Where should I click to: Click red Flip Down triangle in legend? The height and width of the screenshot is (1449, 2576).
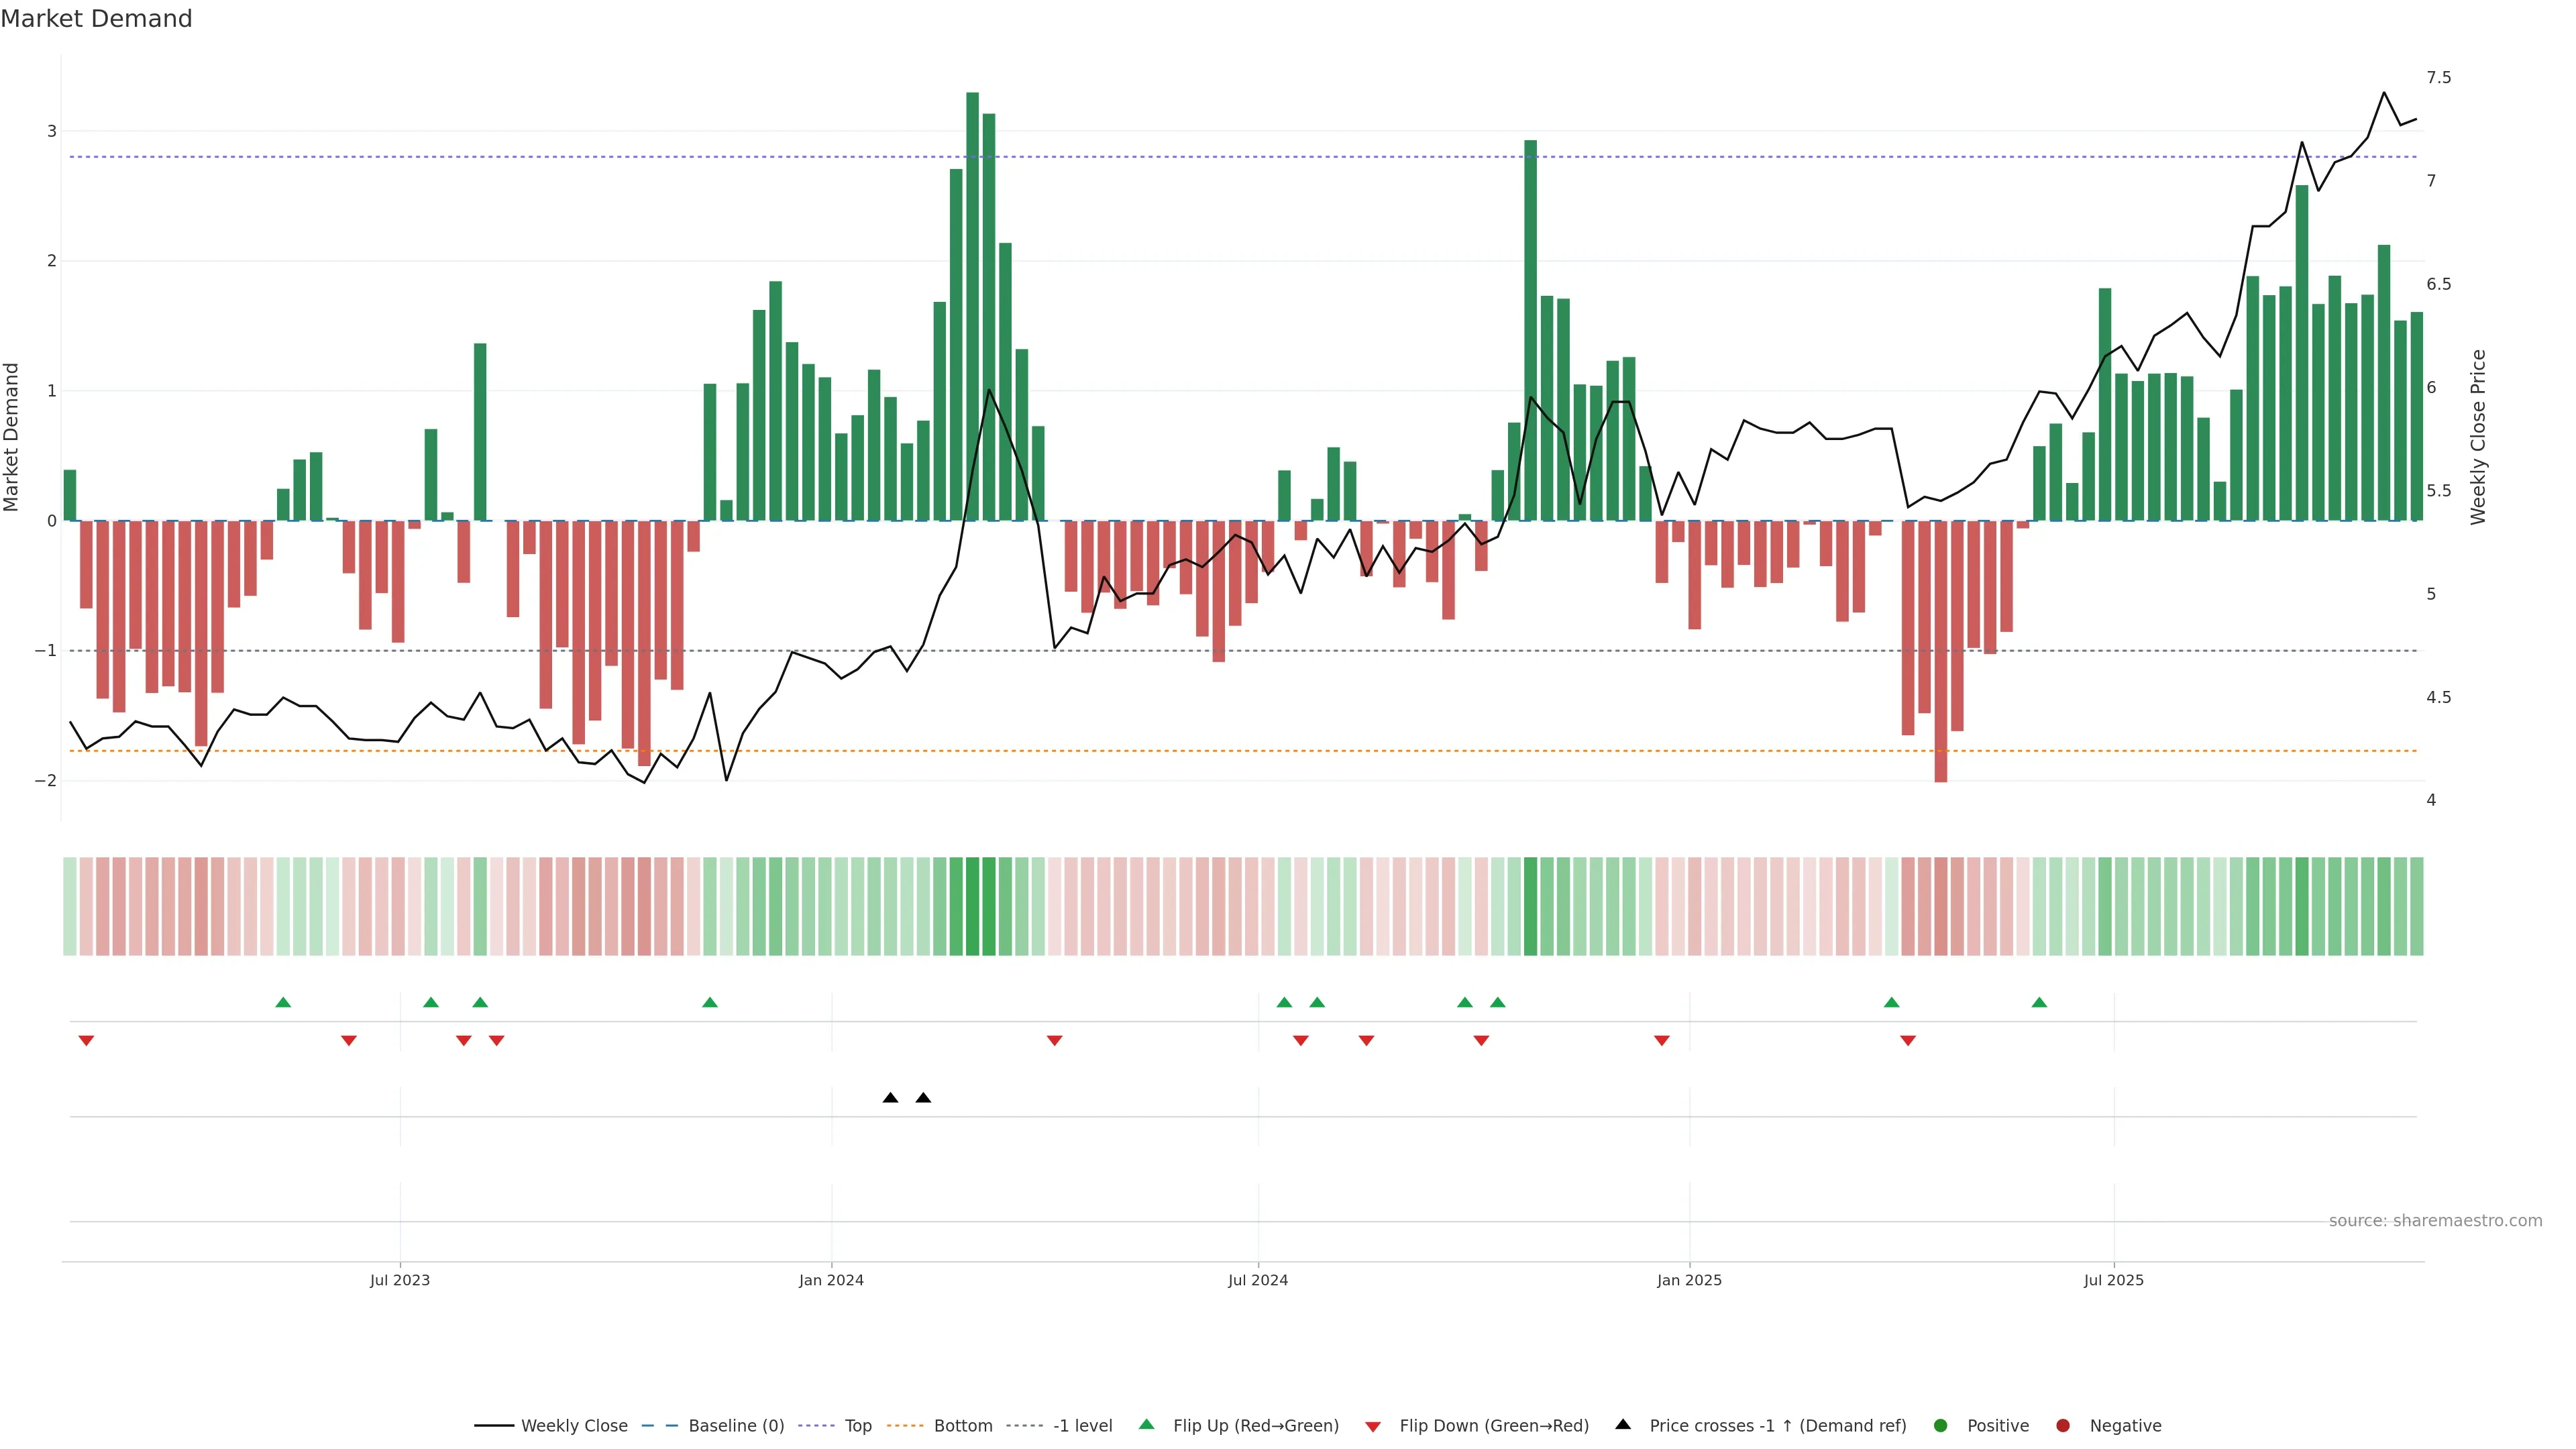click(x=1373, y=1426)
